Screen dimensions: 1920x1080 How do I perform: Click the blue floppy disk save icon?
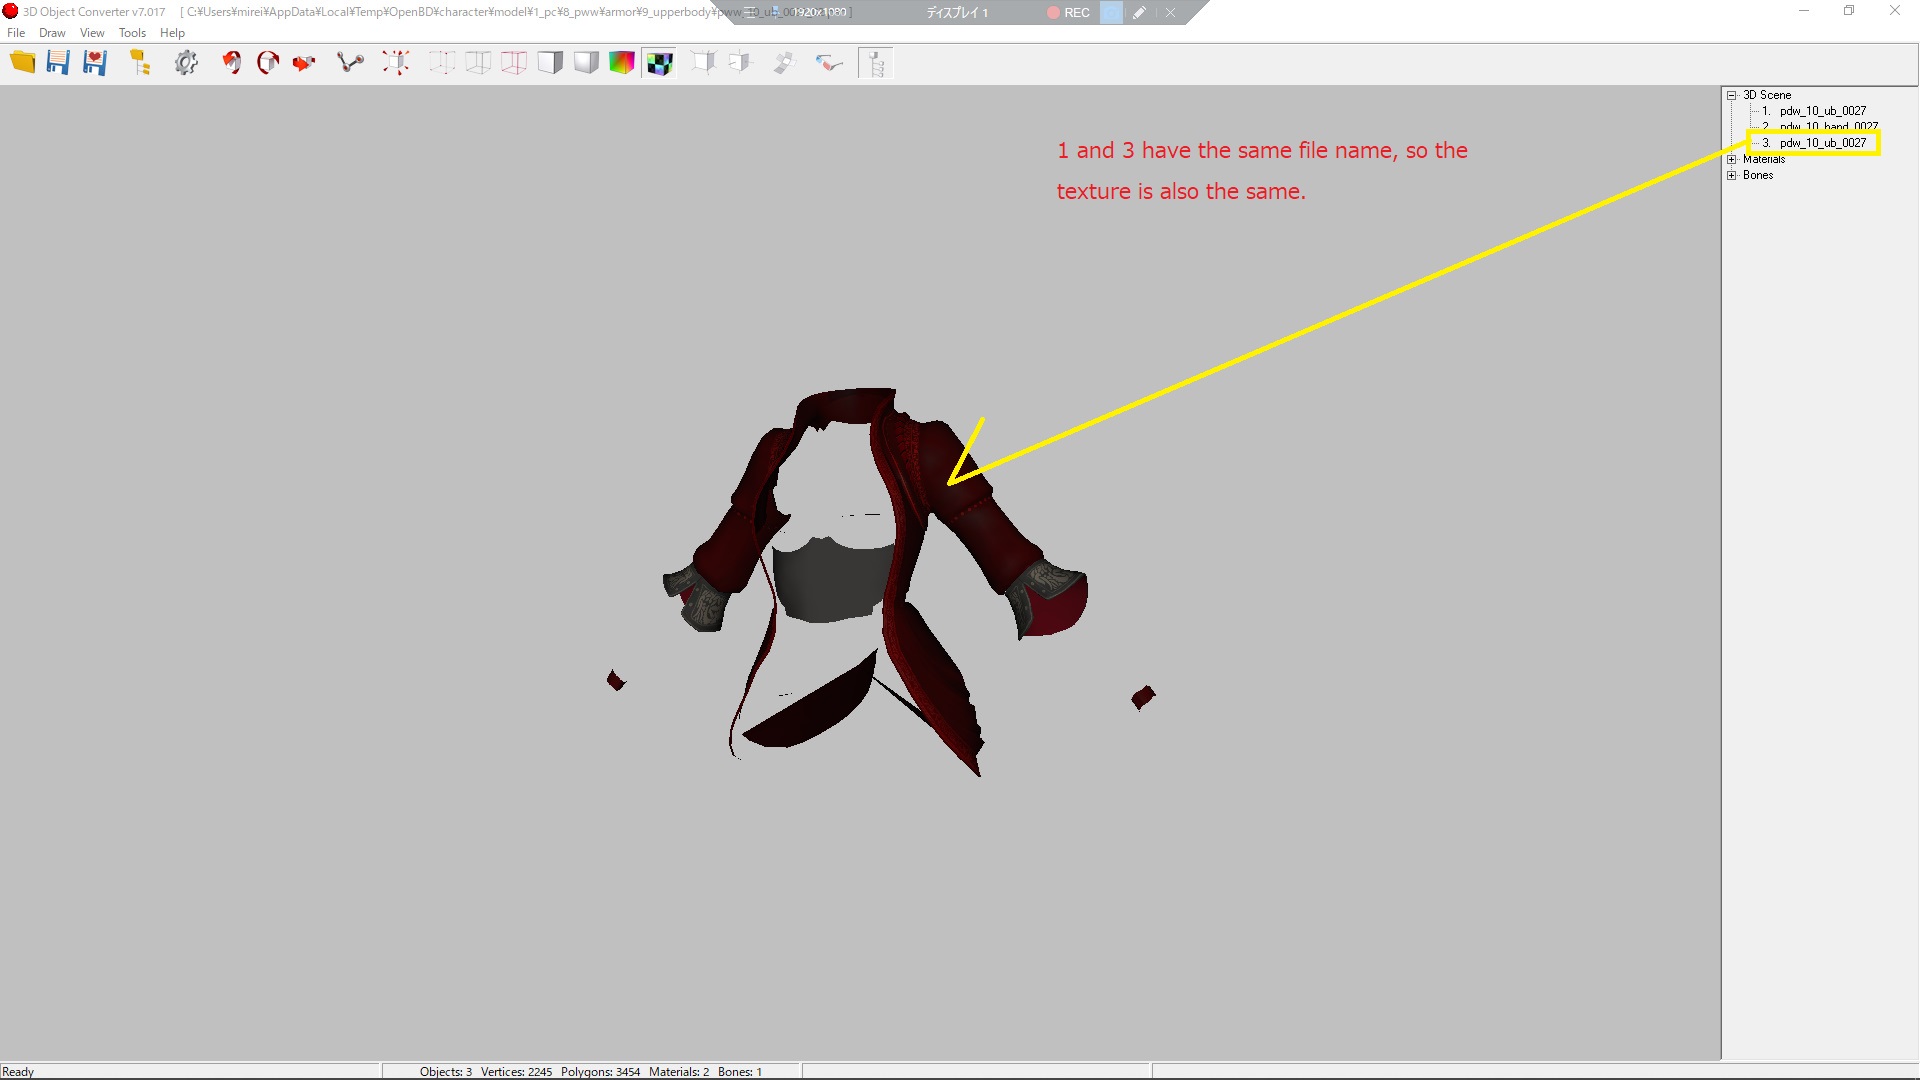coord(58,63)
